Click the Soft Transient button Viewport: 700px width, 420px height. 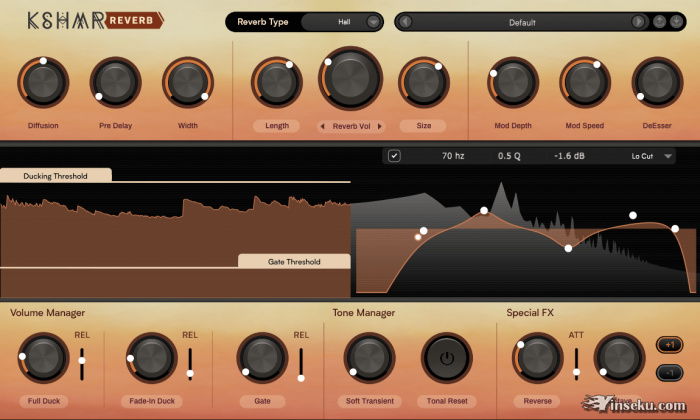pyautogui.click(x=369, y=400)
